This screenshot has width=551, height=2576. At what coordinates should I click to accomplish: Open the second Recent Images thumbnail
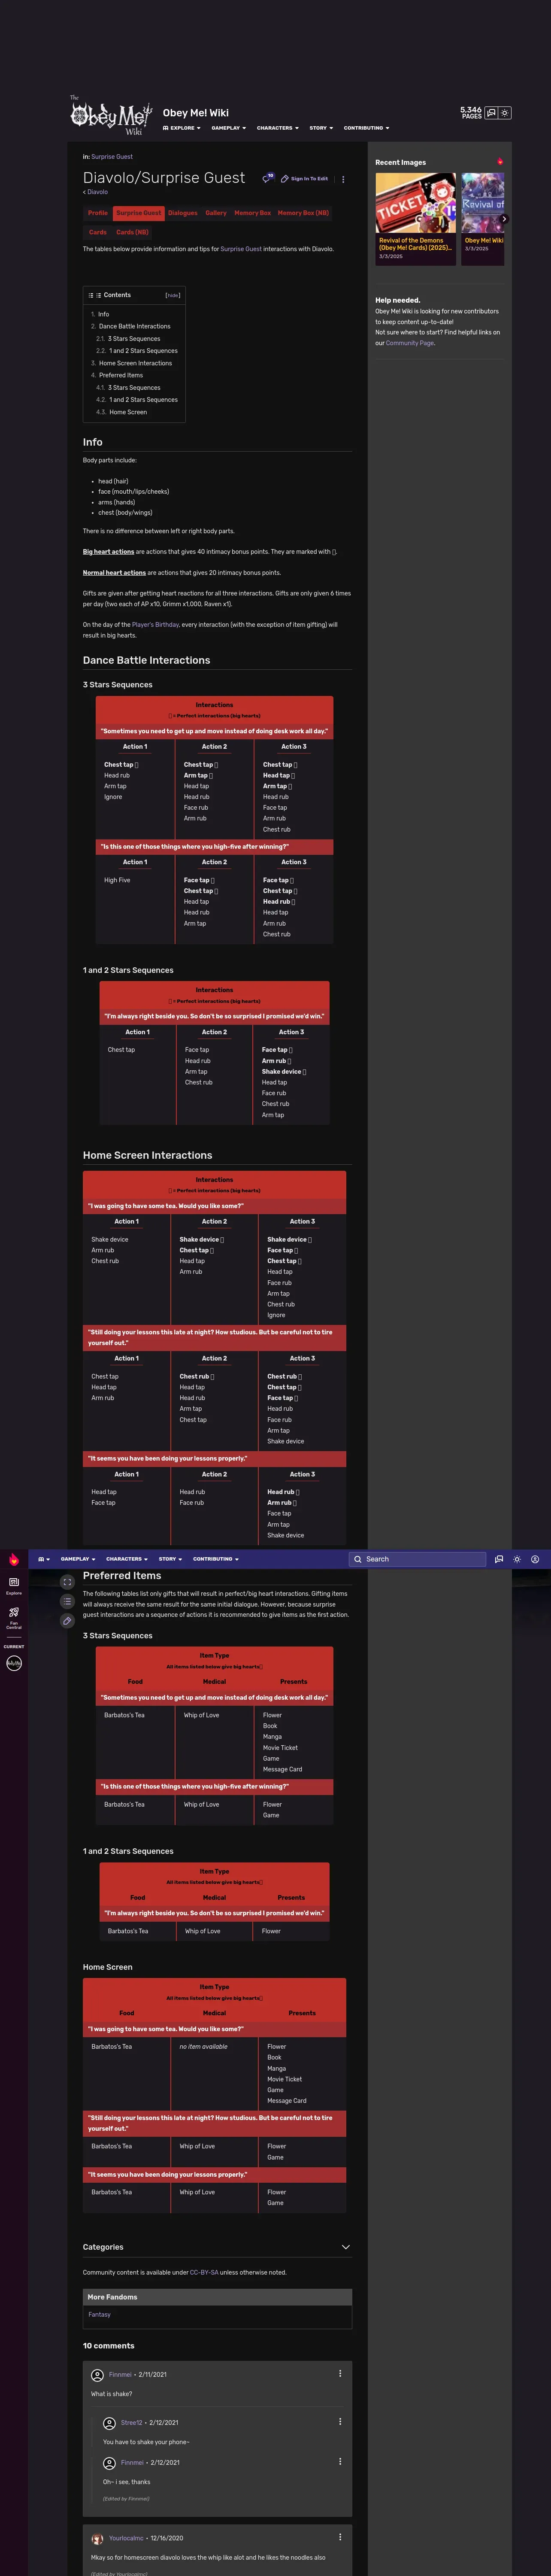(483, 203)
